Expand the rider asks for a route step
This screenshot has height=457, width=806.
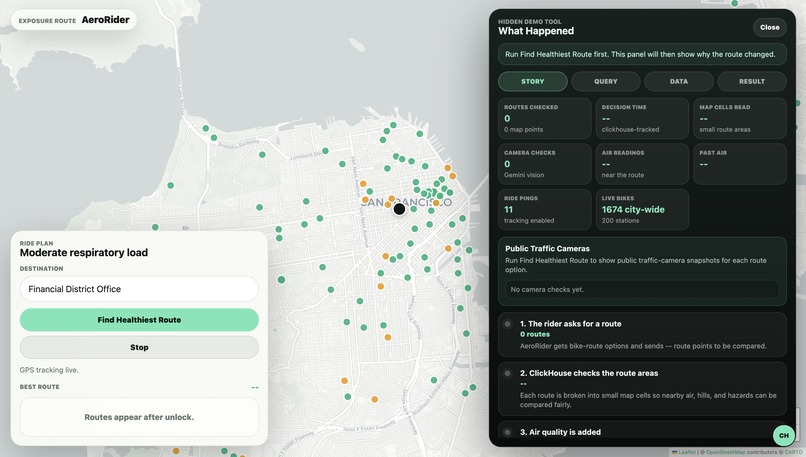(x=643, y=335)
